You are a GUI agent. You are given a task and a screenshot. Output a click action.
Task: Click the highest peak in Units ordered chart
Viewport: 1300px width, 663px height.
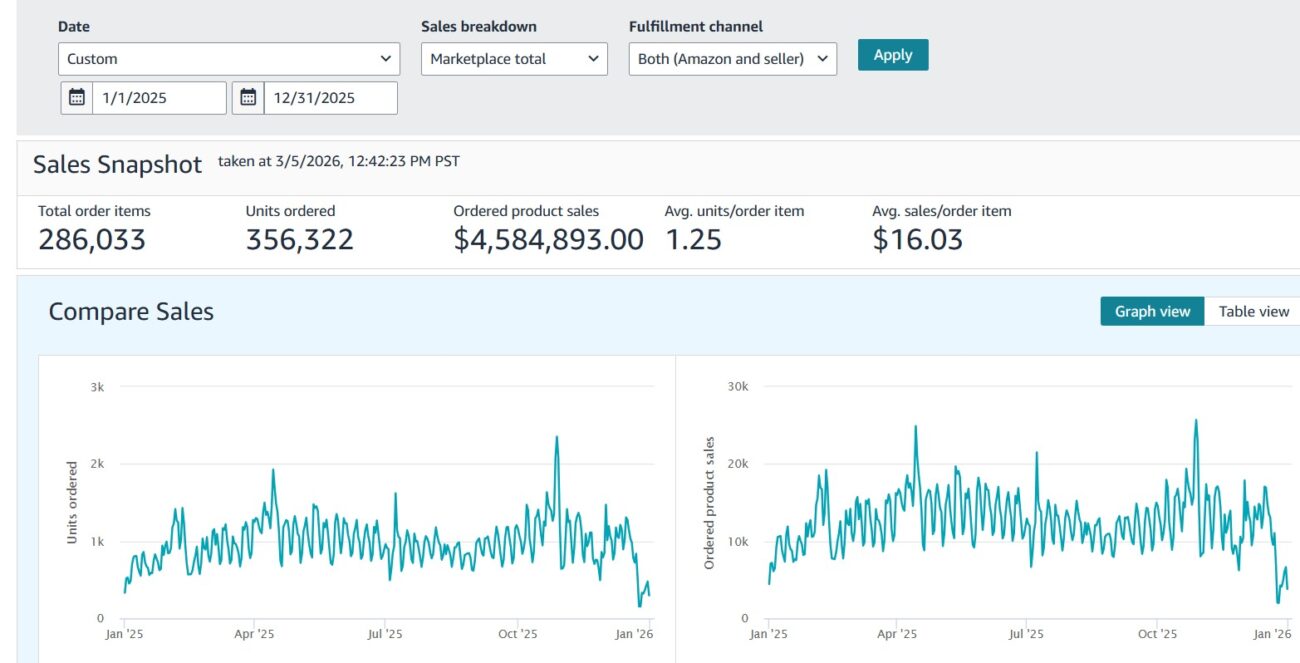click(556, 437)
